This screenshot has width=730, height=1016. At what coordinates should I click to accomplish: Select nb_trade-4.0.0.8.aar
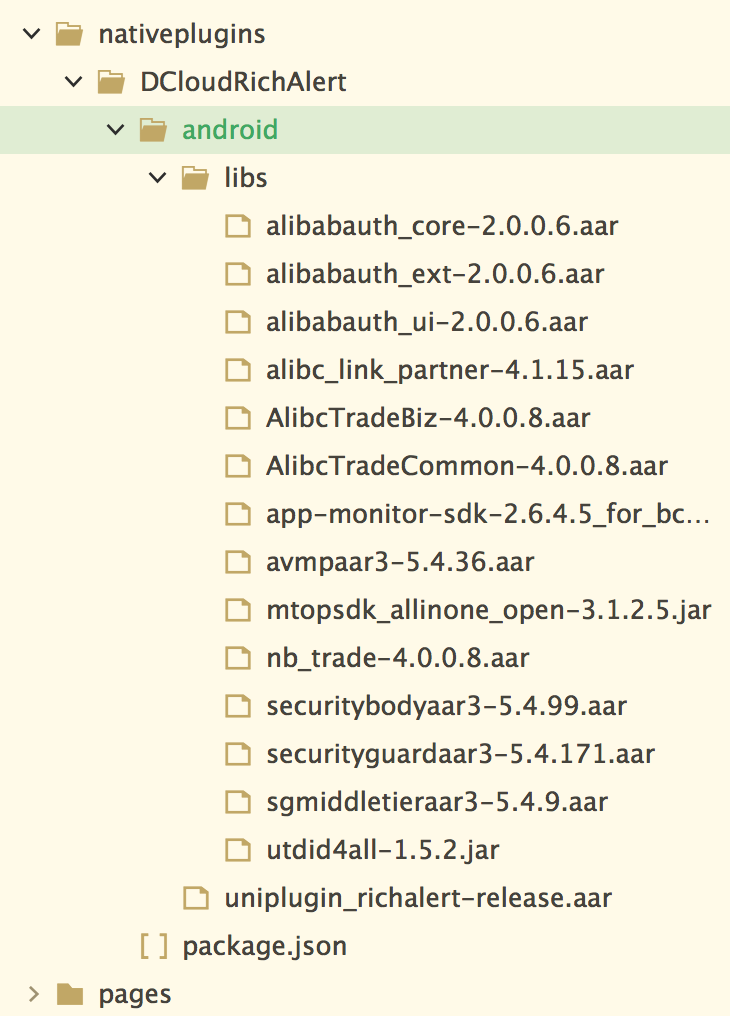pos(397,658)
